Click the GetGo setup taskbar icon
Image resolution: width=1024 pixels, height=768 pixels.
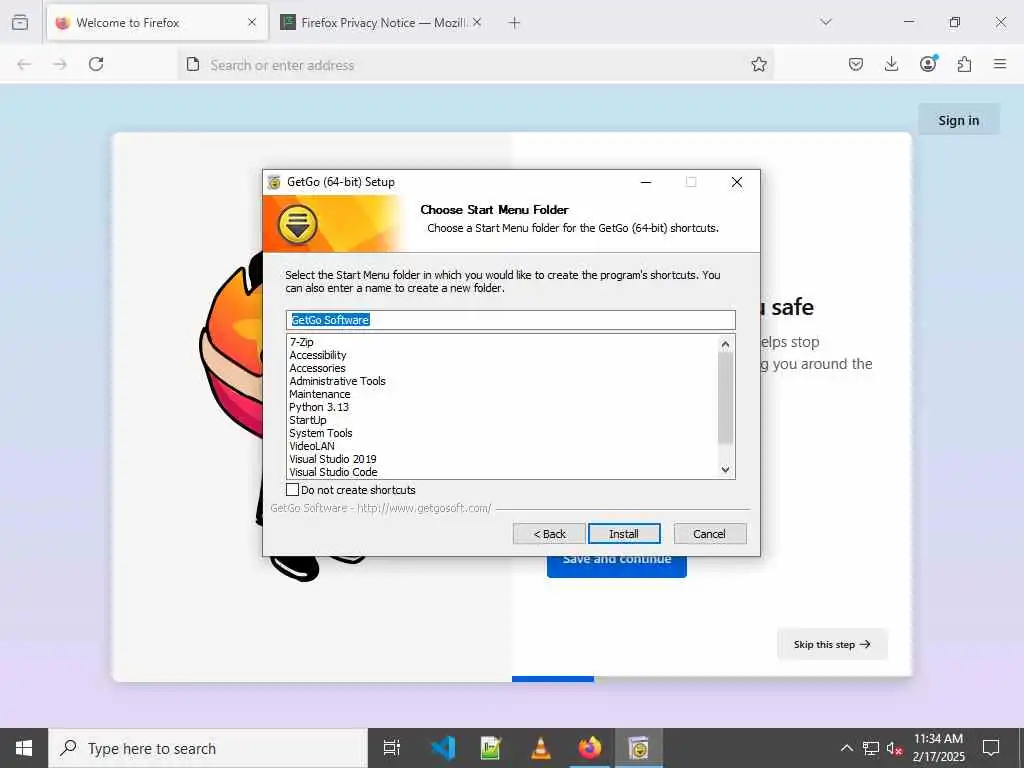[x=639, y=748]
